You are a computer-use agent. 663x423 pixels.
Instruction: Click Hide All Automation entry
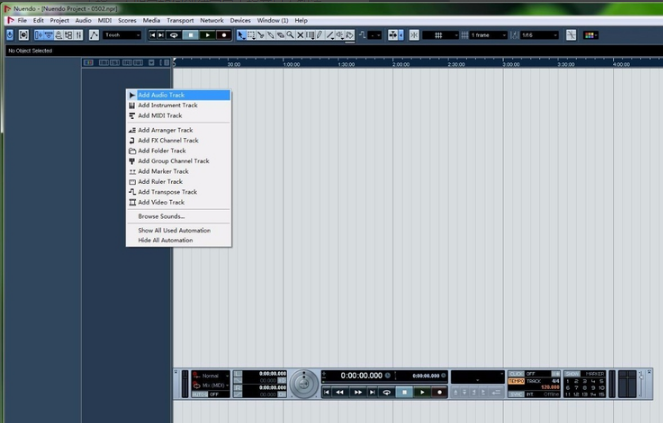pyautogui.click(x=165, y=240)
